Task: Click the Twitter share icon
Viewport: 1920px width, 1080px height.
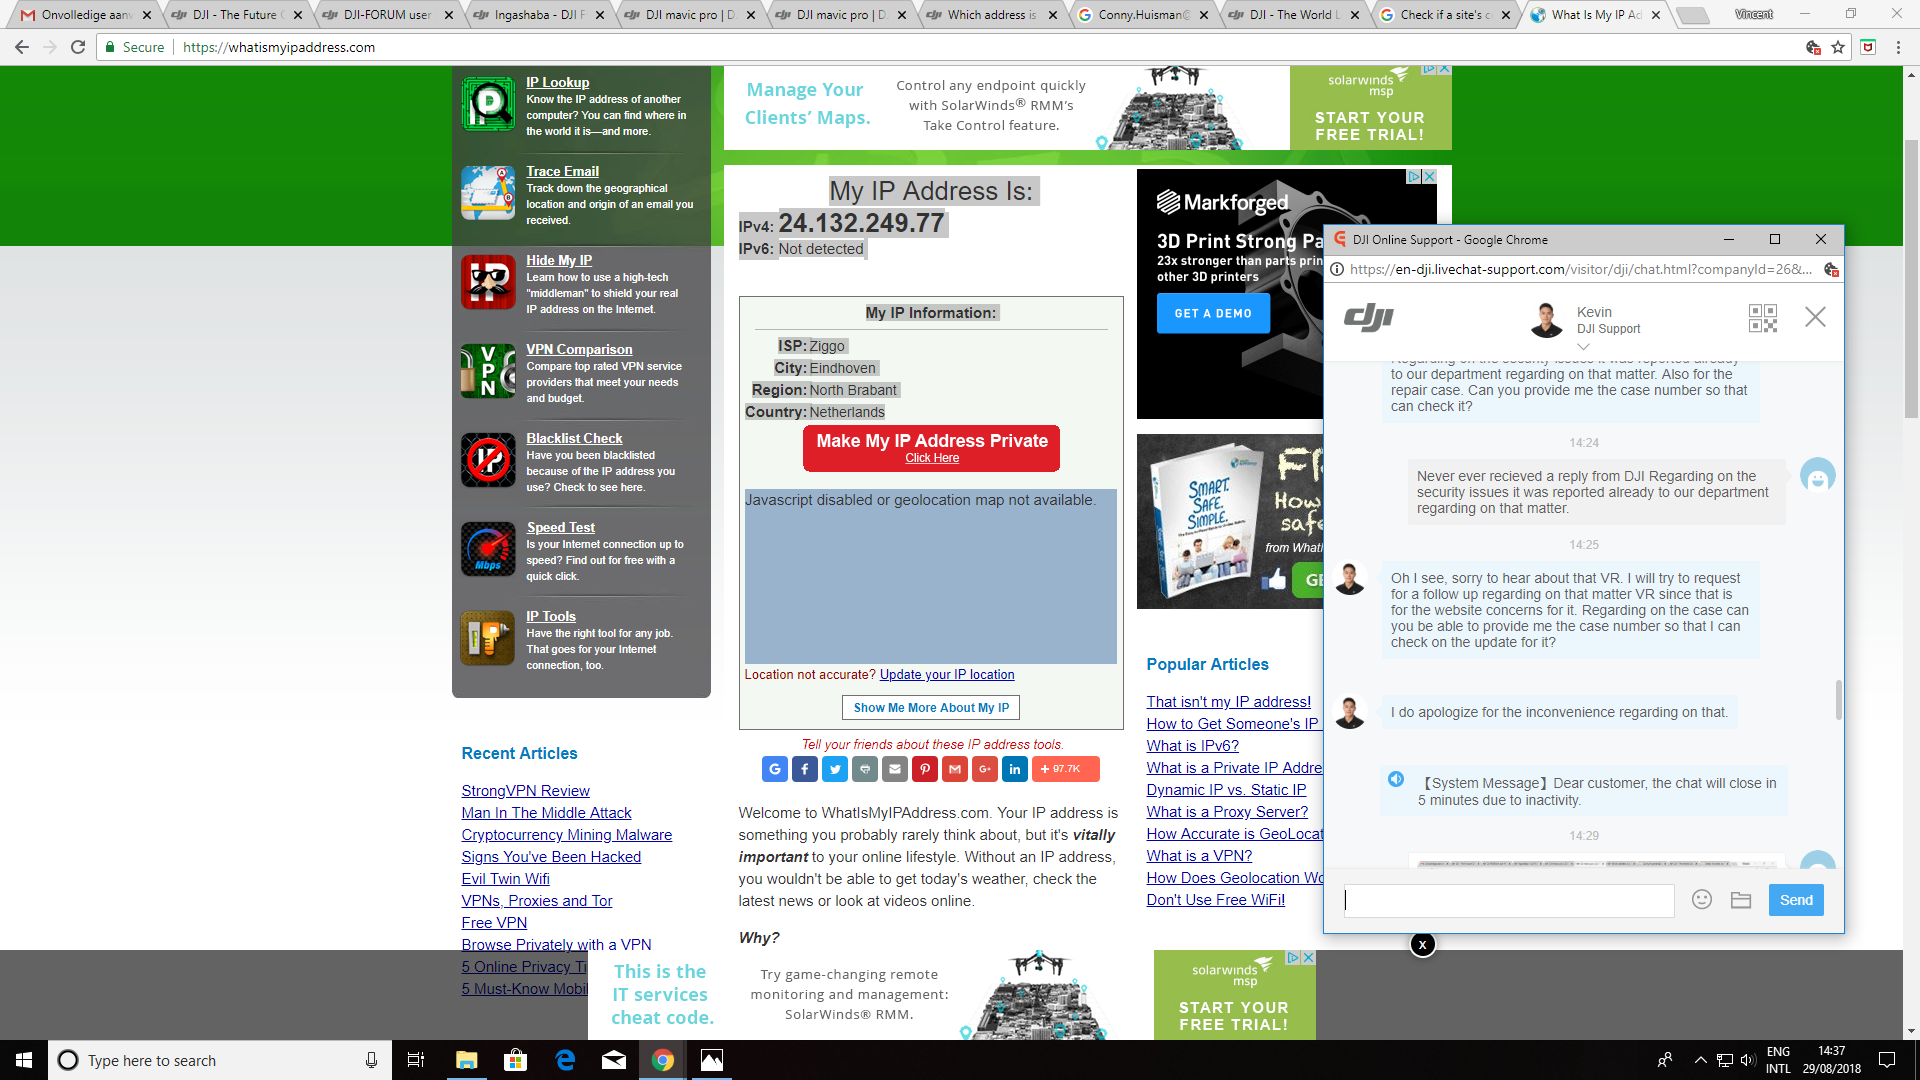Action: click(835, 769)
